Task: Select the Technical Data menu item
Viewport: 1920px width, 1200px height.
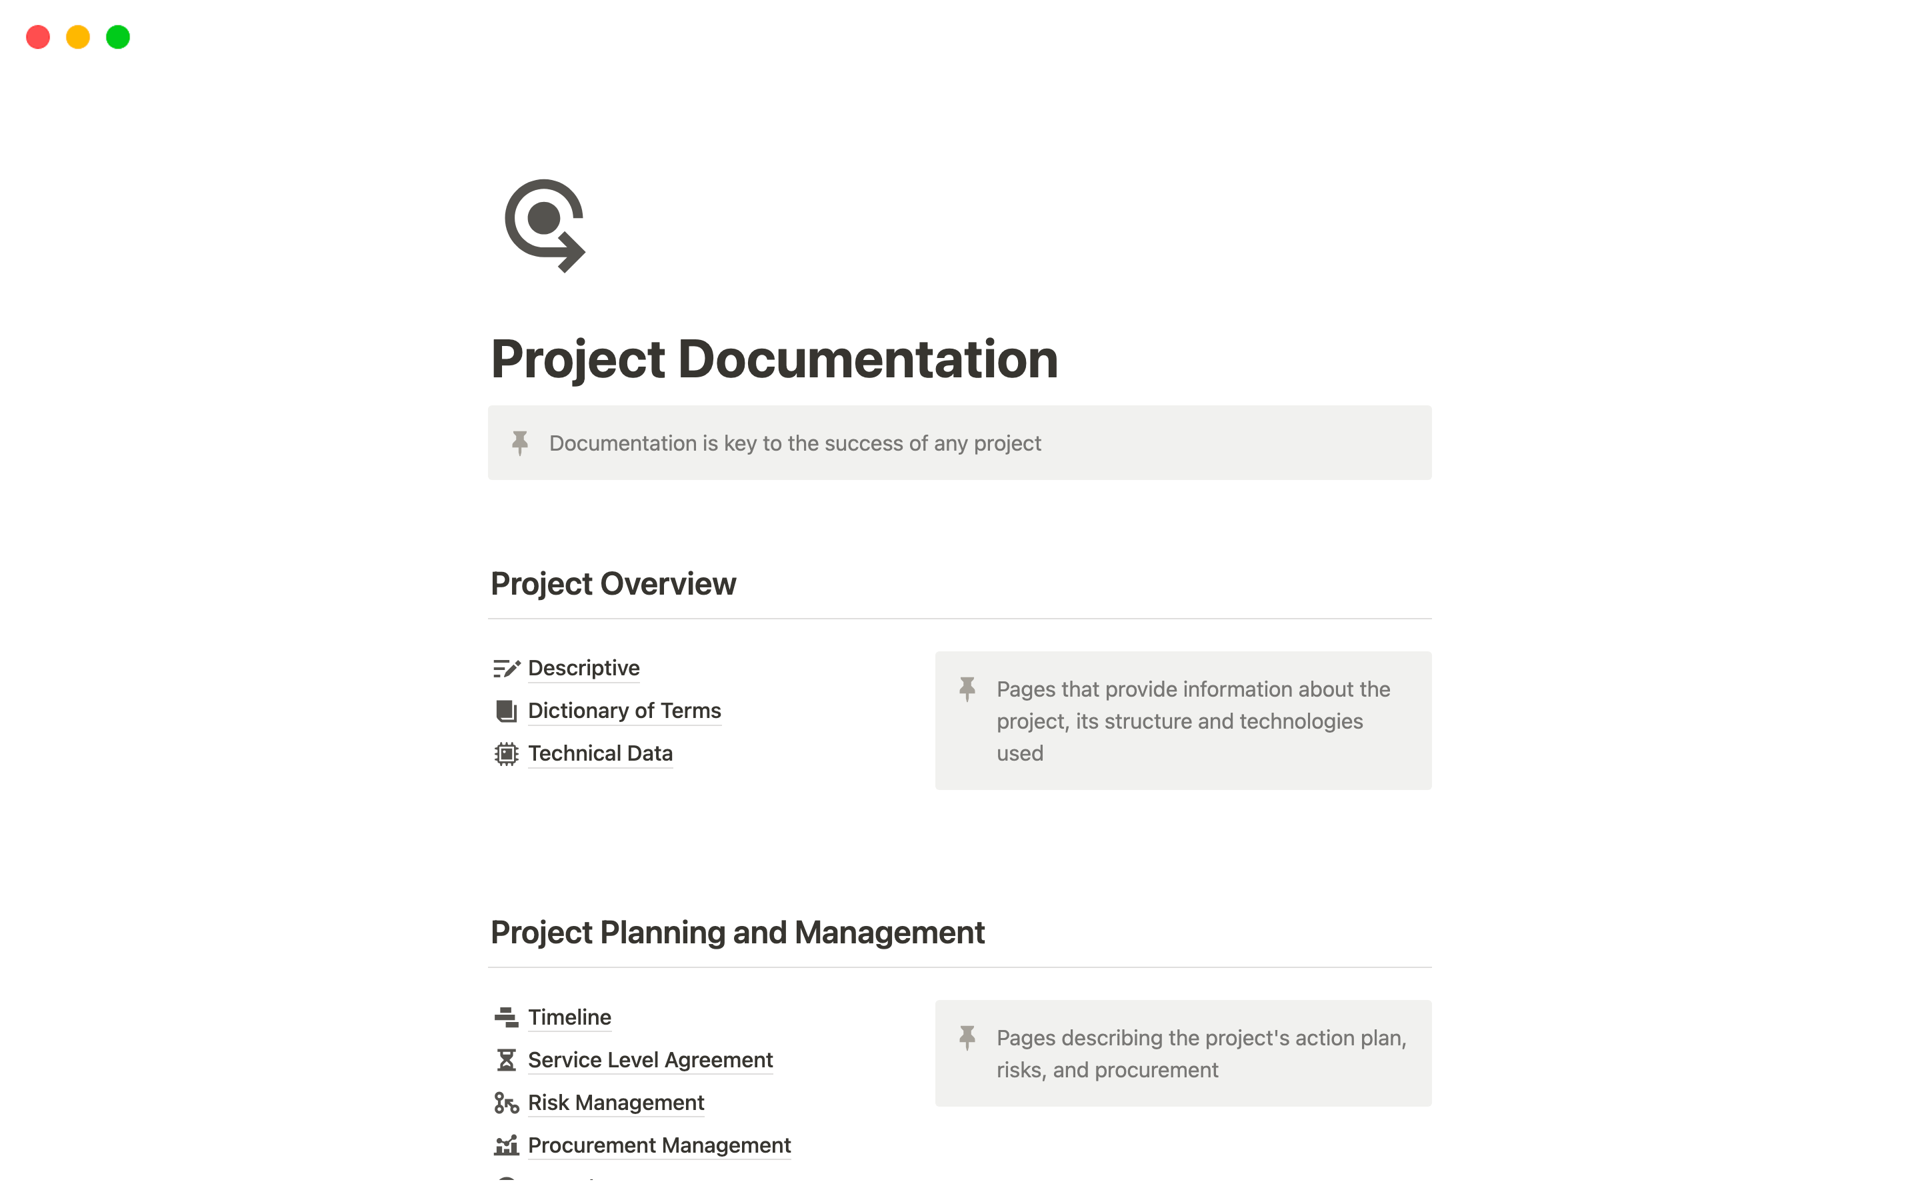Action: click(x=600, y=752)
